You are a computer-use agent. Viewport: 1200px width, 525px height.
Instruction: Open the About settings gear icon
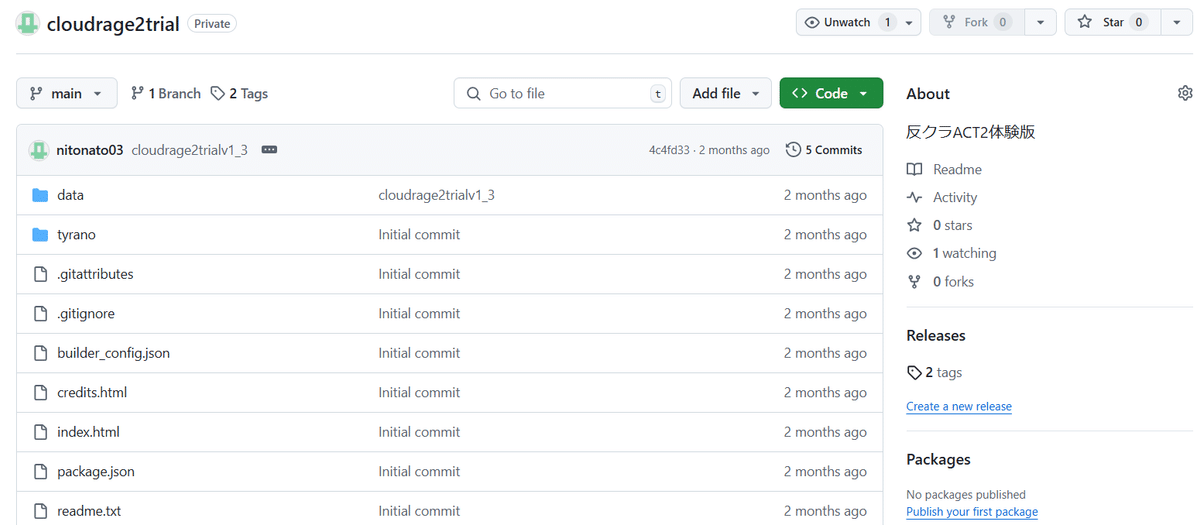click(x=1185, y=93)
